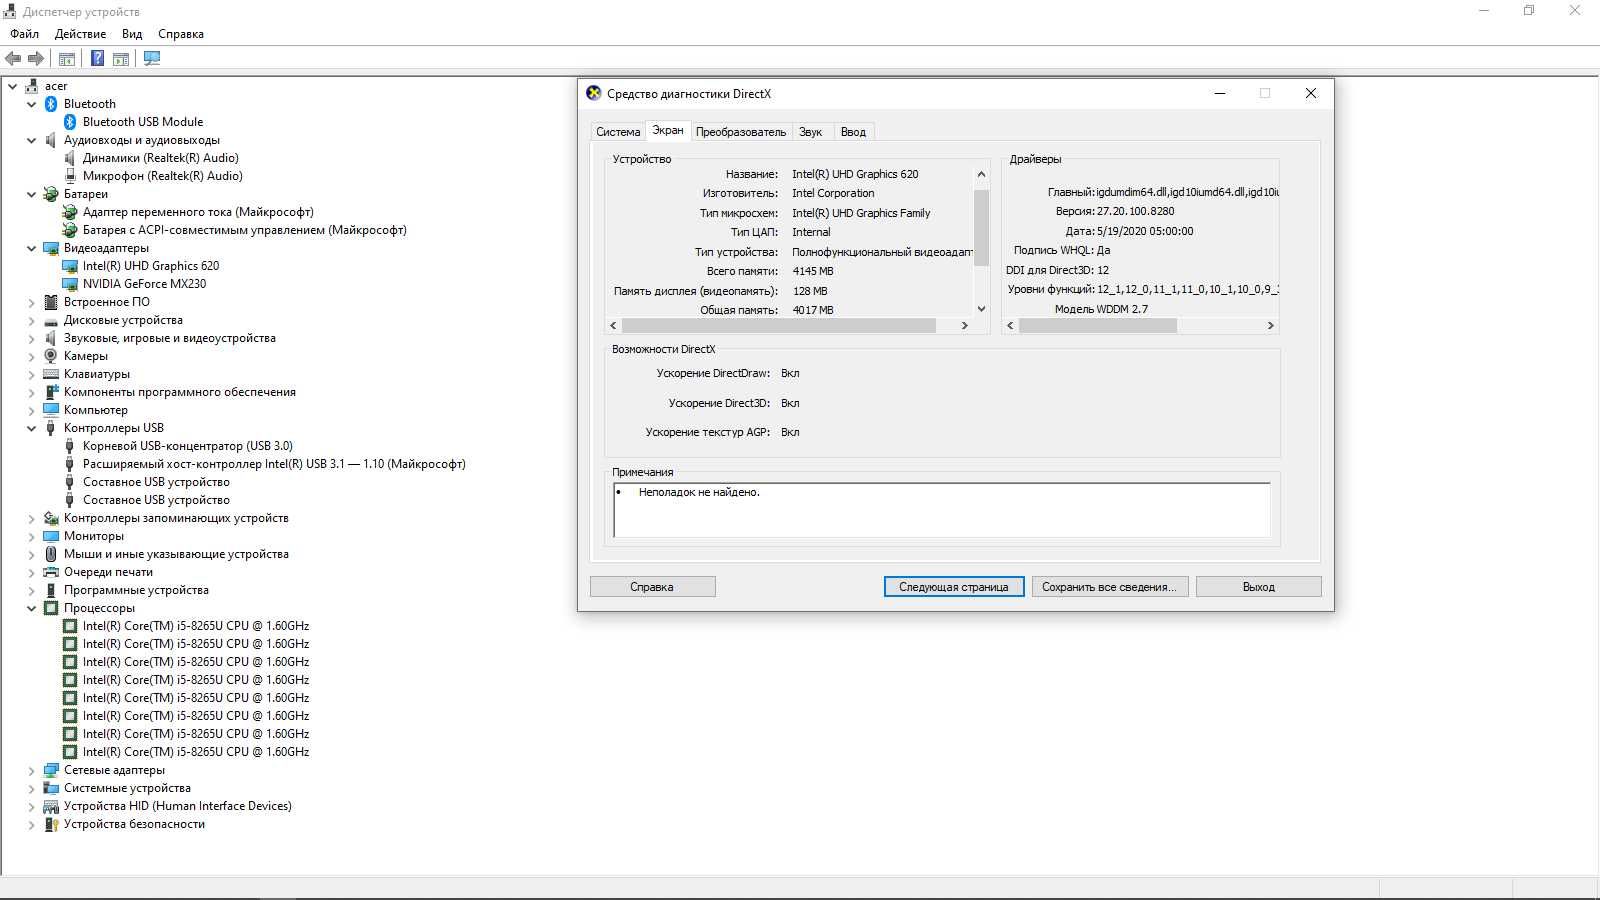Click the Bluetooth USB Module device icon
This screenshot has width=1600, height=900.
70,122
